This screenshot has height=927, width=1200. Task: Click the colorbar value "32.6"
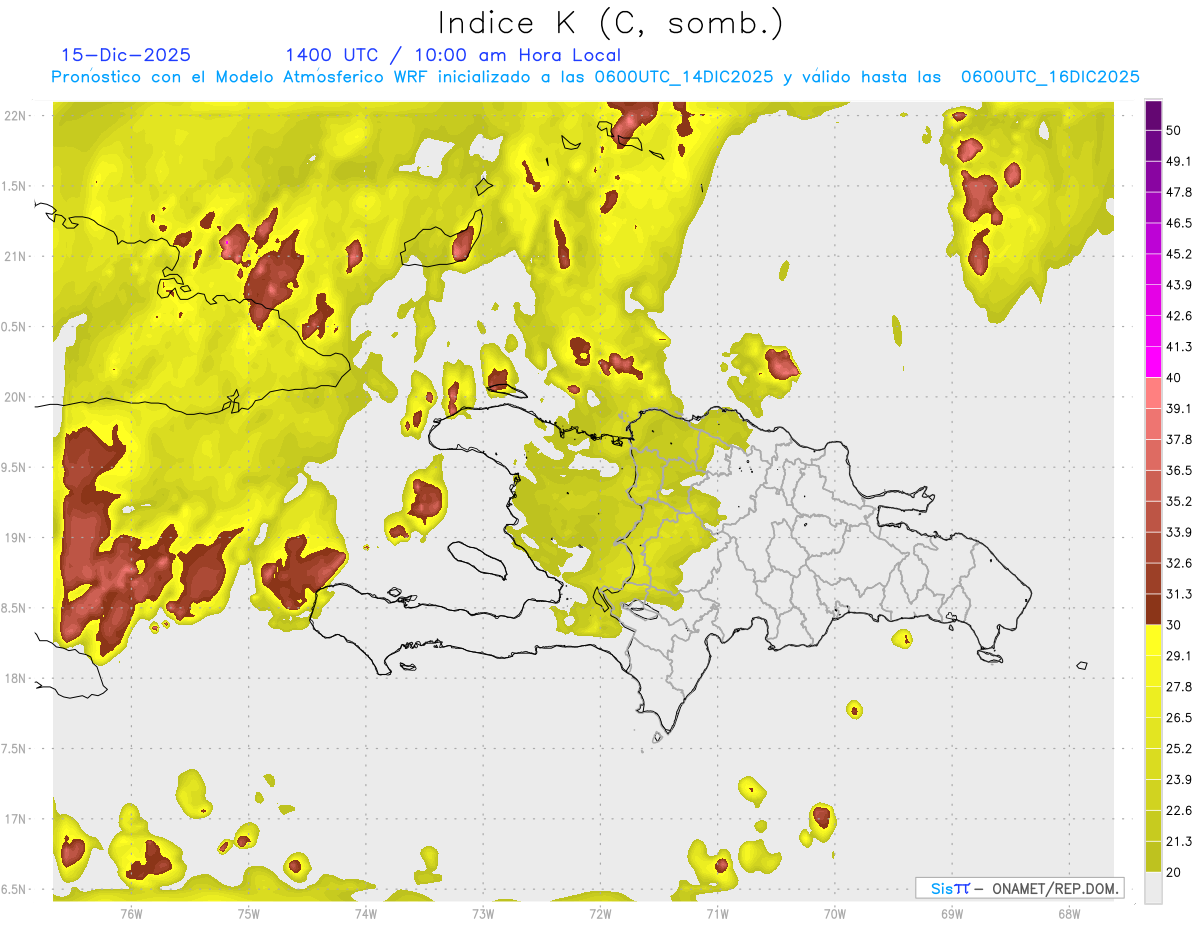pyautogui.click(x=1180, y=563)
